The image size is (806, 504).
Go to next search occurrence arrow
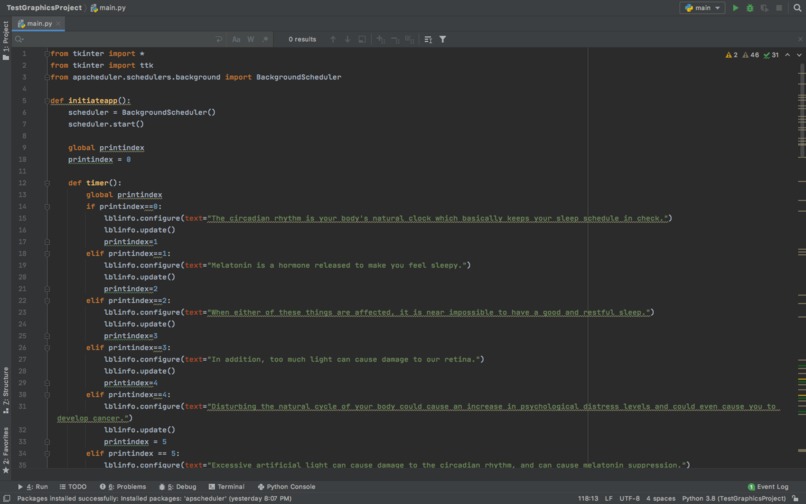tap(347, 39)
